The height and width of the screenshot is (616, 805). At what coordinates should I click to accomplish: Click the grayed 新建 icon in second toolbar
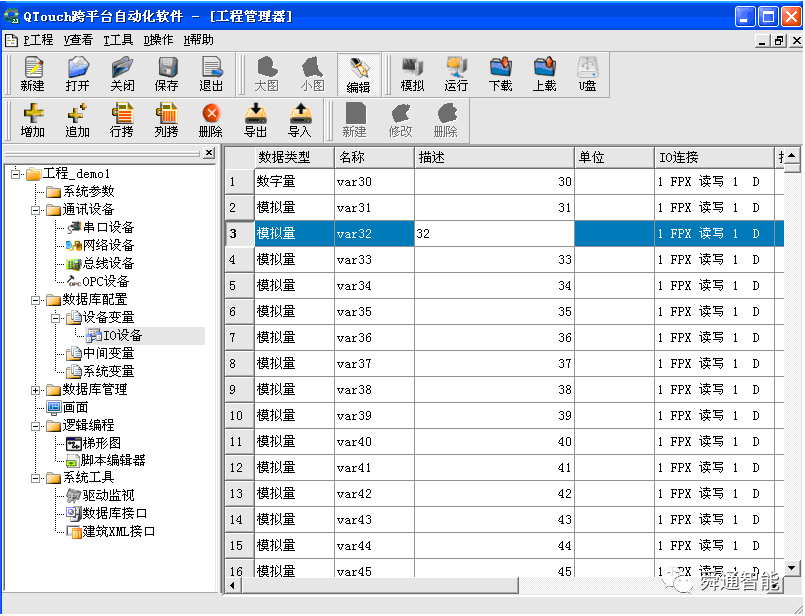355,120
